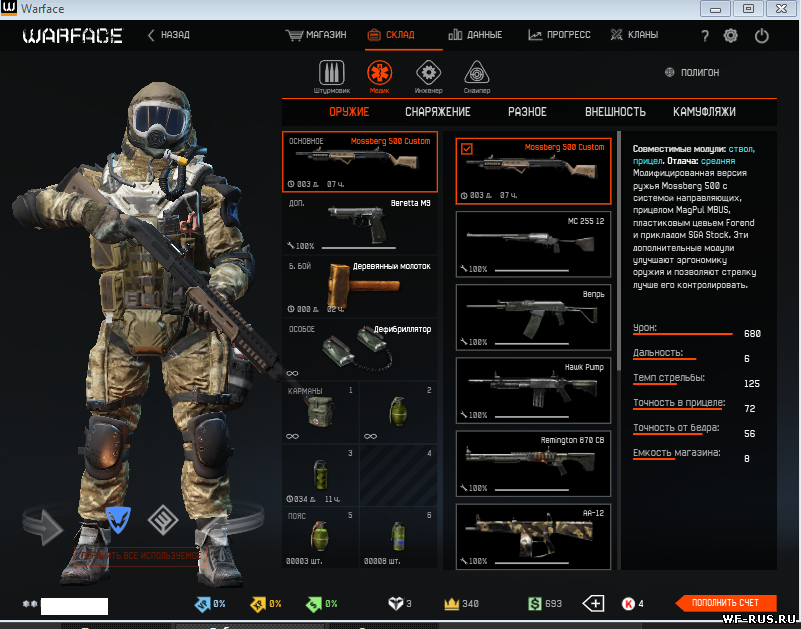Rotate the character with the left arrow
Screen dimensions: 801x629
(x=44, y=526)
